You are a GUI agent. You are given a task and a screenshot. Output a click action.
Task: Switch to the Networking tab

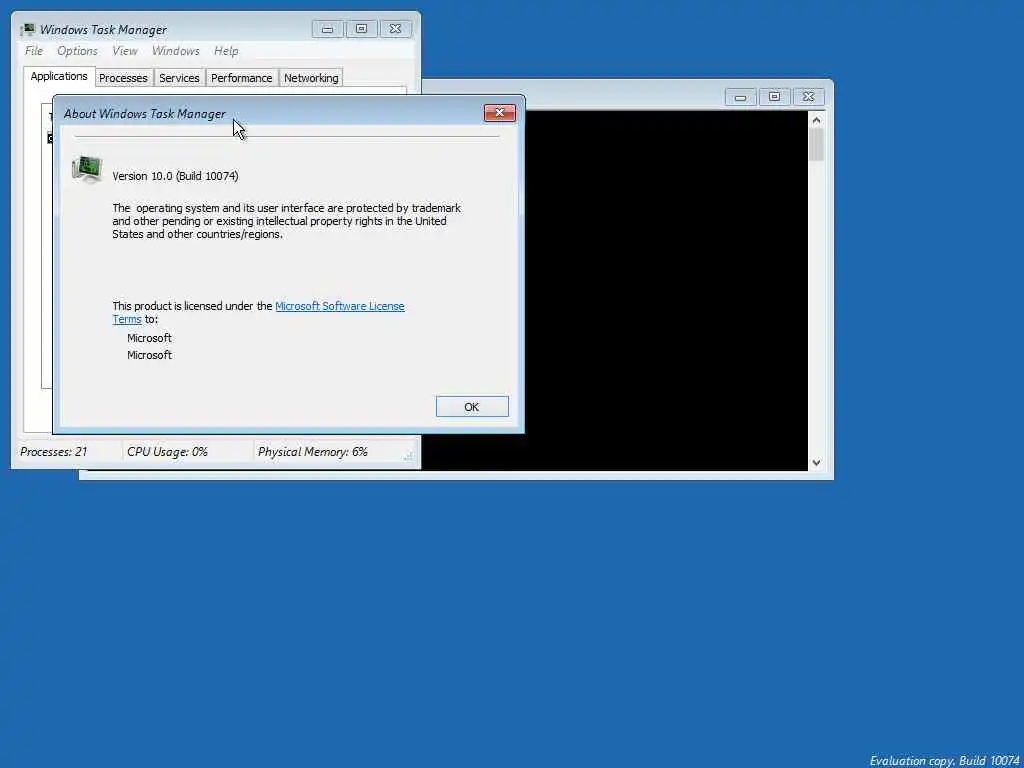[x=311, y=78]
